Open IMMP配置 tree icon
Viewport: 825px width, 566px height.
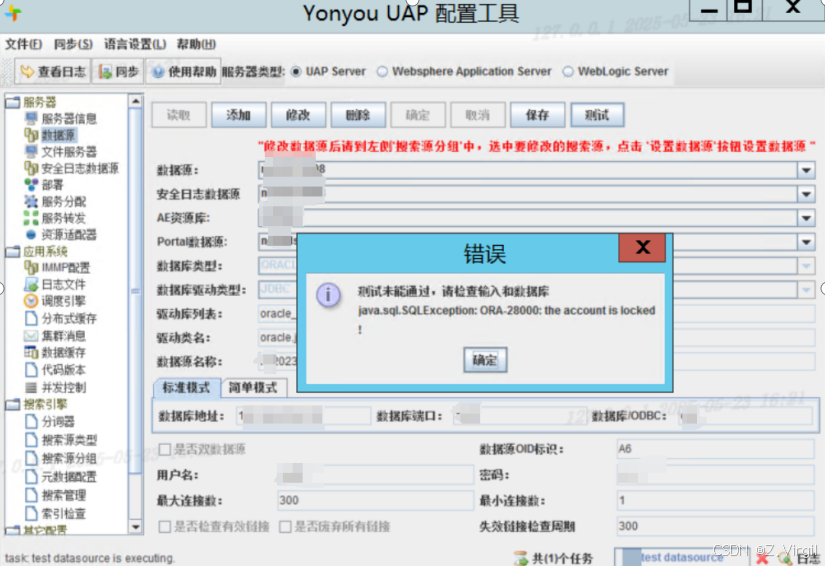(x=31, y=267)
